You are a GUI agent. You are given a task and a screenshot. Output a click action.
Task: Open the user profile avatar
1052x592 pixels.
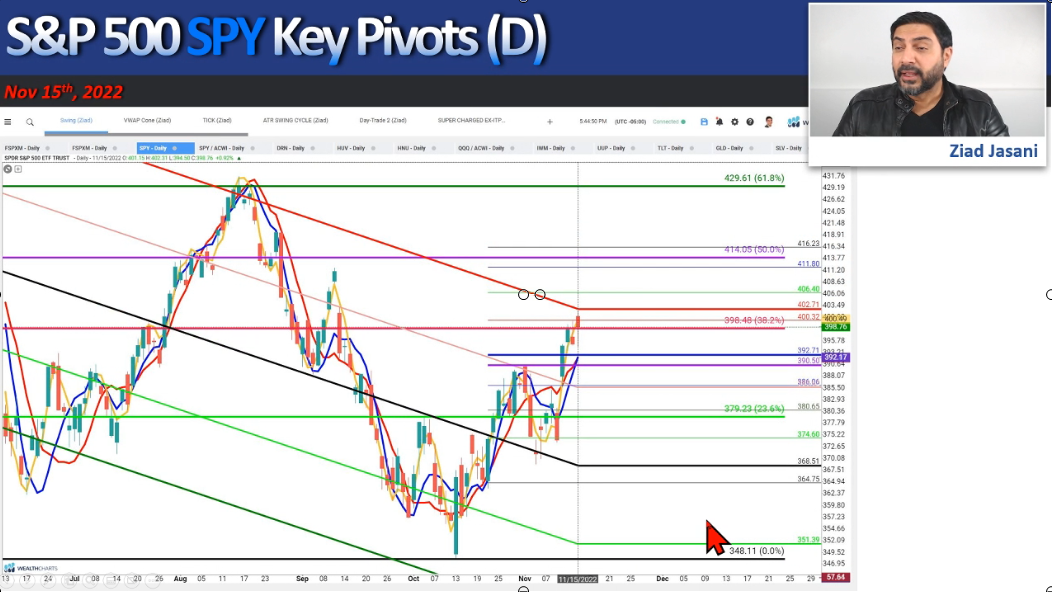[x=769, y=121]
